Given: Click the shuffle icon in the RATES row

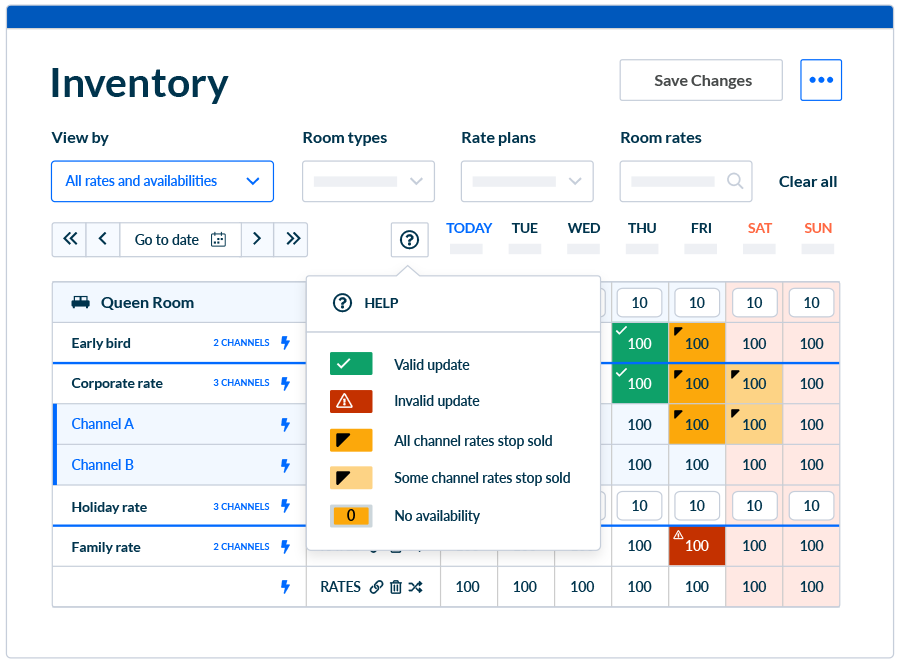Looking at the screenshot, I should tap(416, 587).
